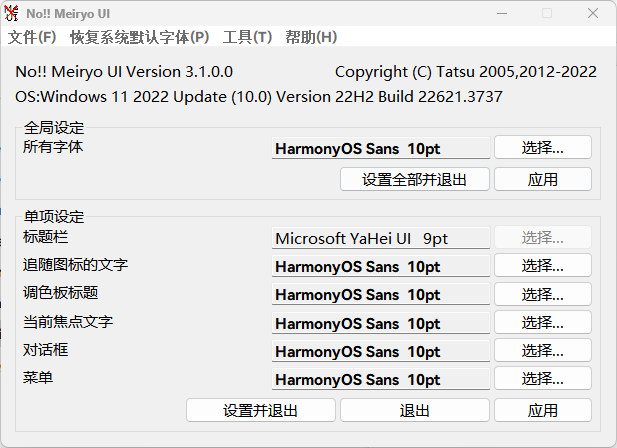Click the No!! Meiryo UI app icon

[13, 13]
